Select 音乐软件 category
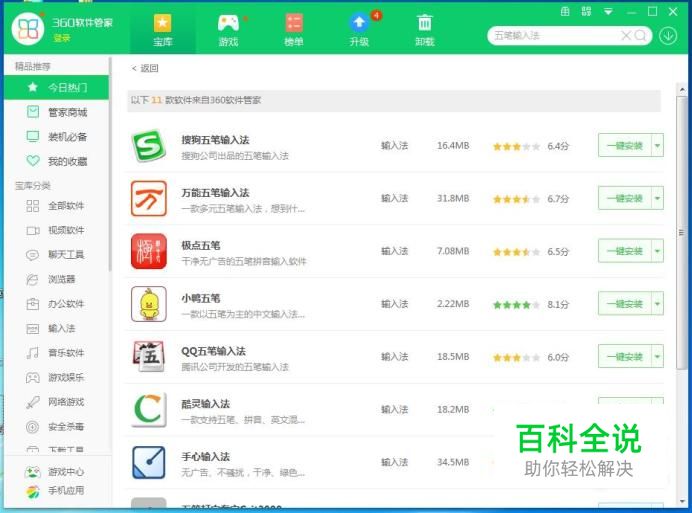The image size is (692, 513). [56, 353]
